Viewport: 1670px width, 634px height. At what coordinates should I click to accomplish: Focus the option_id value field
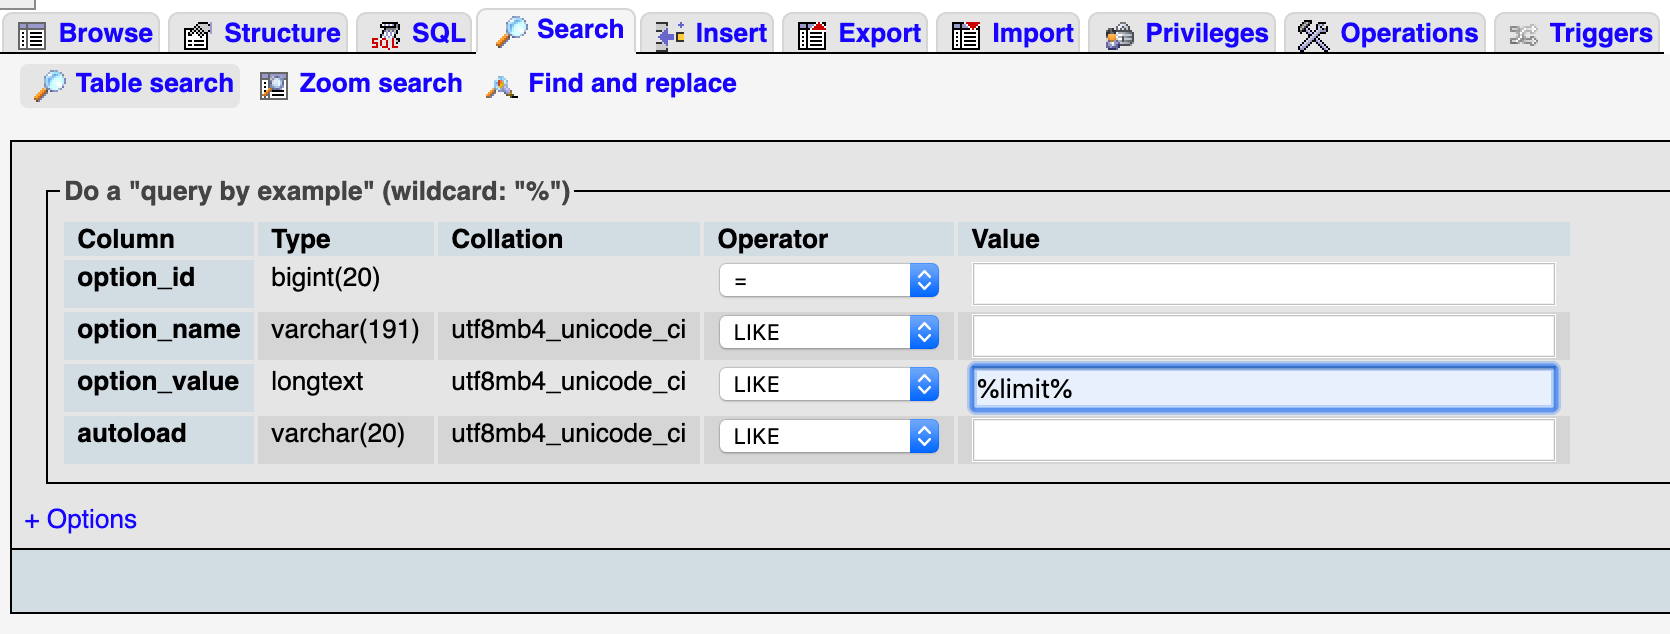click(x=1263, y=284)
